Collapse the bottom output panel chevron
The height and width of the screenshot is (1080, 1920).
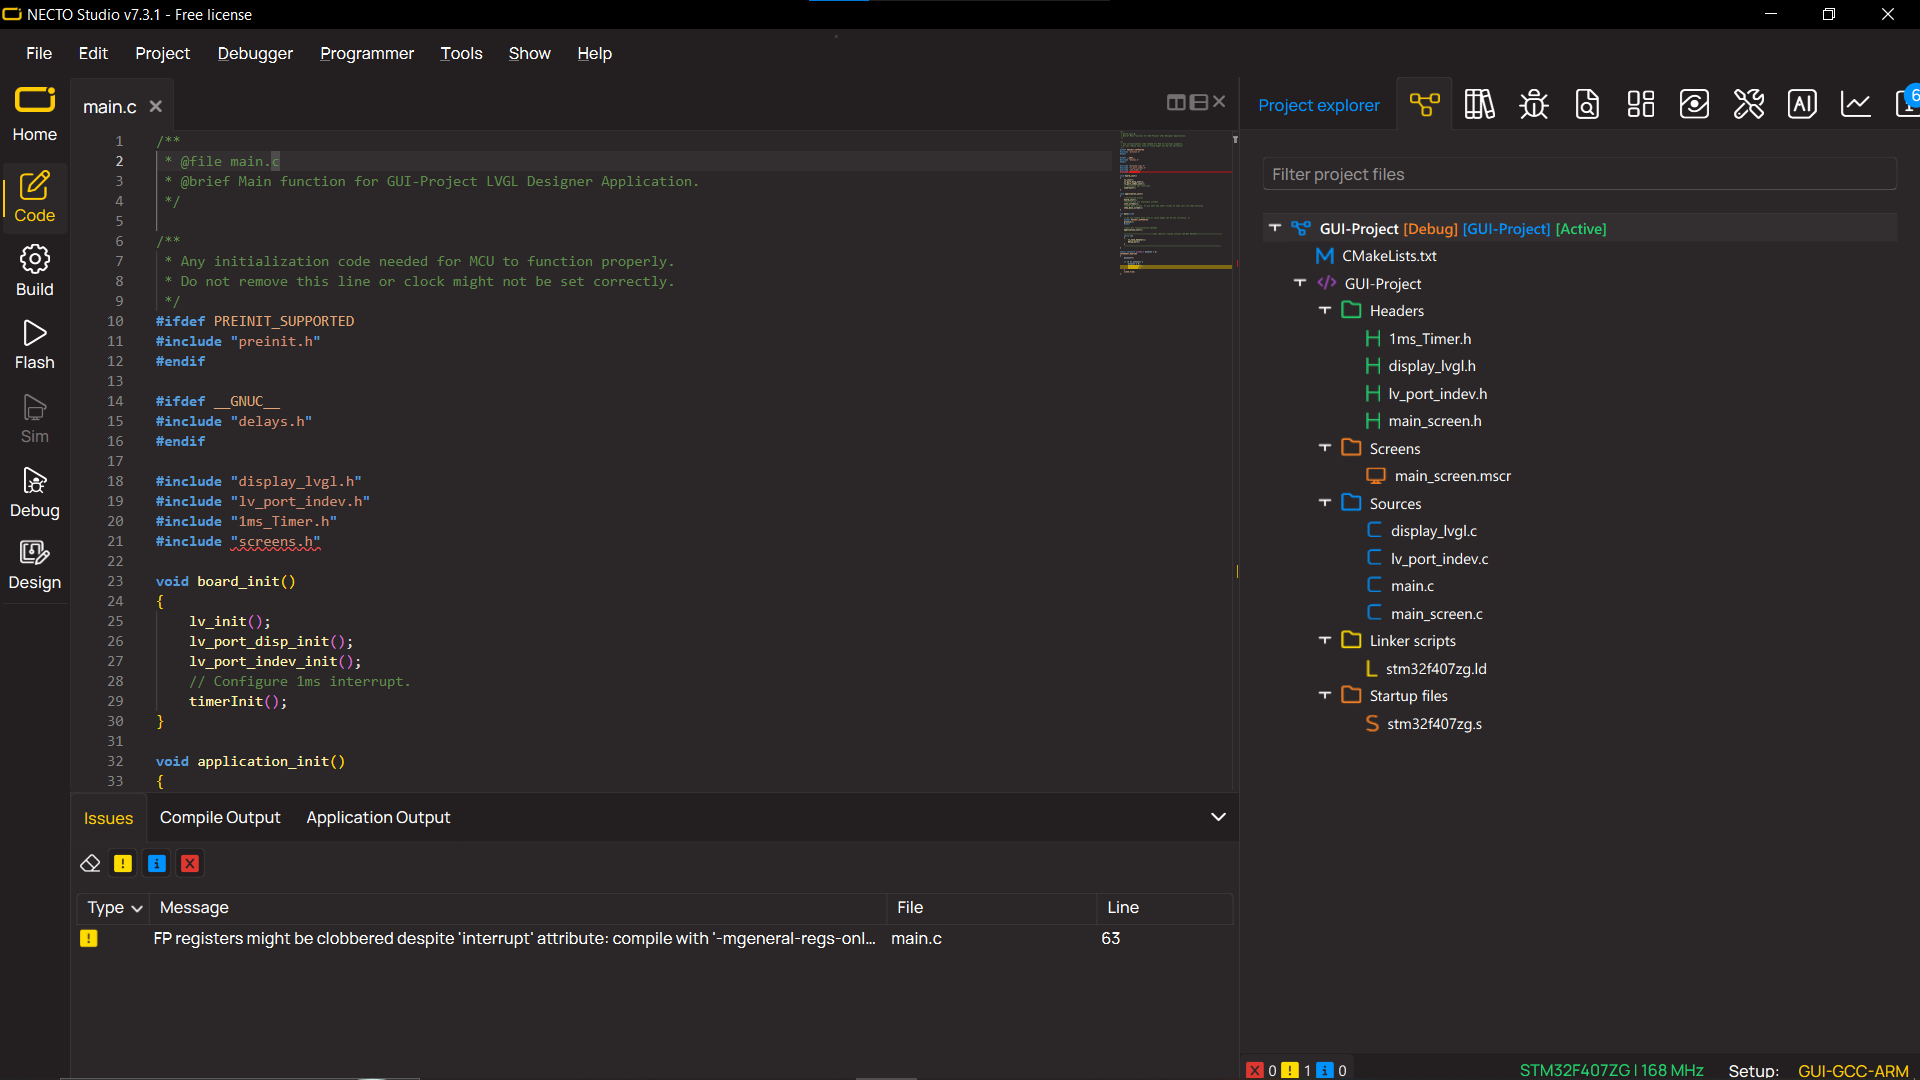click(x=1218, y=817)
